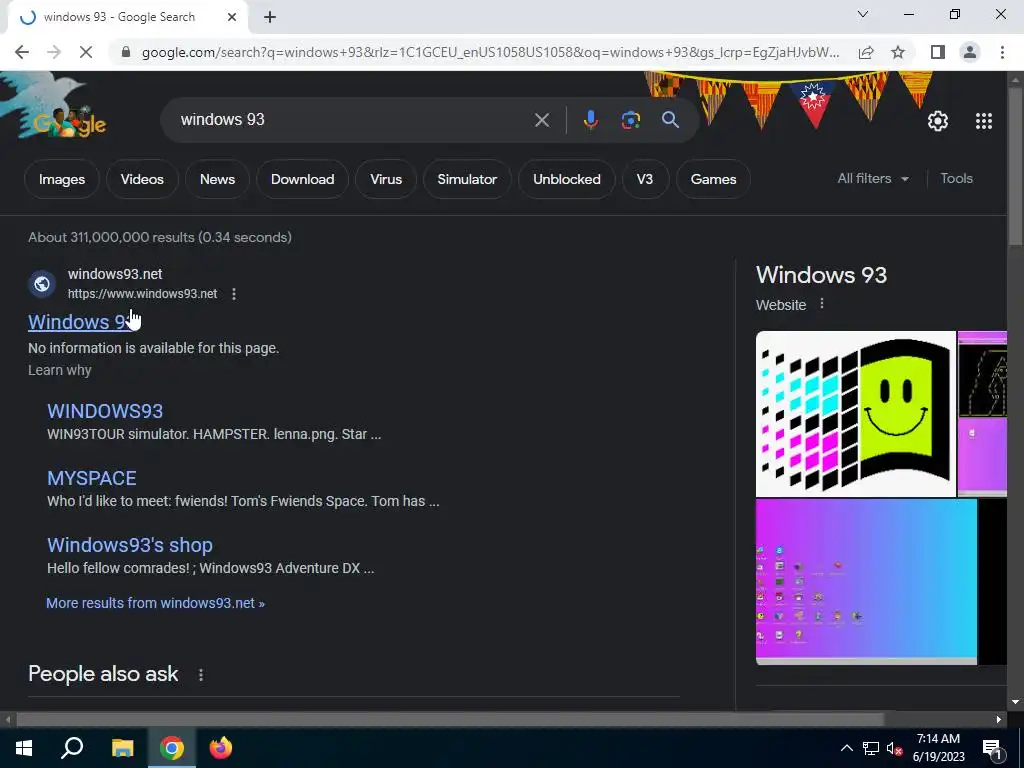Open the notification center icon
The image size is (1024, 768).
tap(992, 749)
